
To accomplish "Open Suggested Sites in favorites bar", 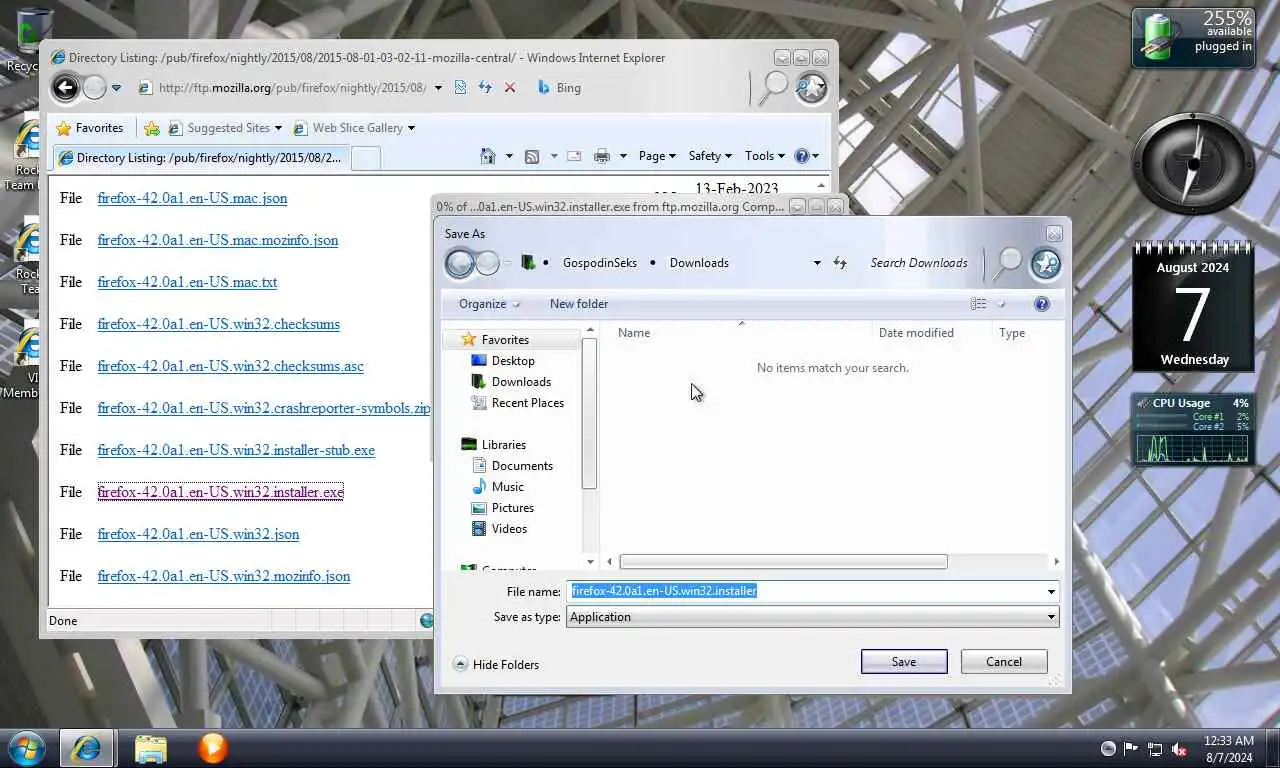I will pos(225,128).
